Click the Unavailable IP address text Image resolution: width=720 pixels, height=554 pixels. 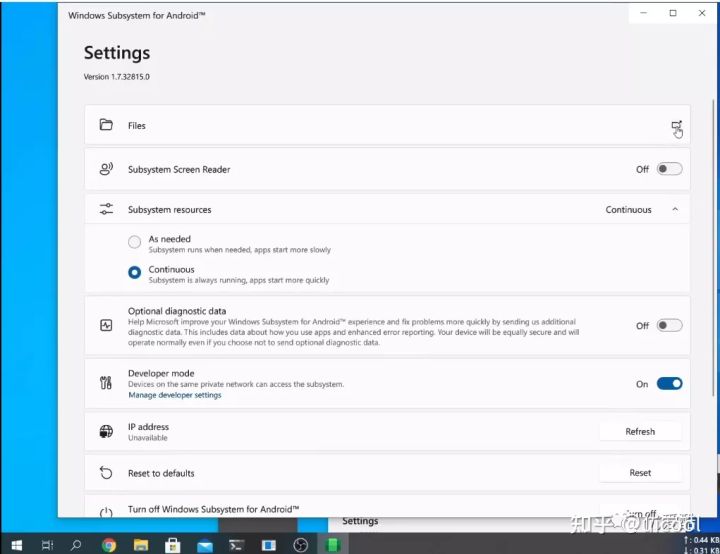click(148, 438)
